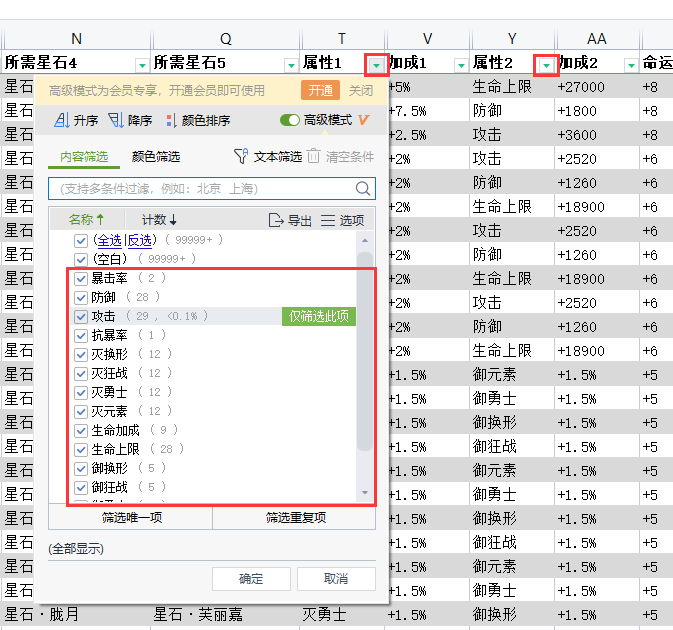Select cell with +3600
Image resolution: width=673 pixels, height=630 pixels.
pyautogui.click(x=597, y=135)
